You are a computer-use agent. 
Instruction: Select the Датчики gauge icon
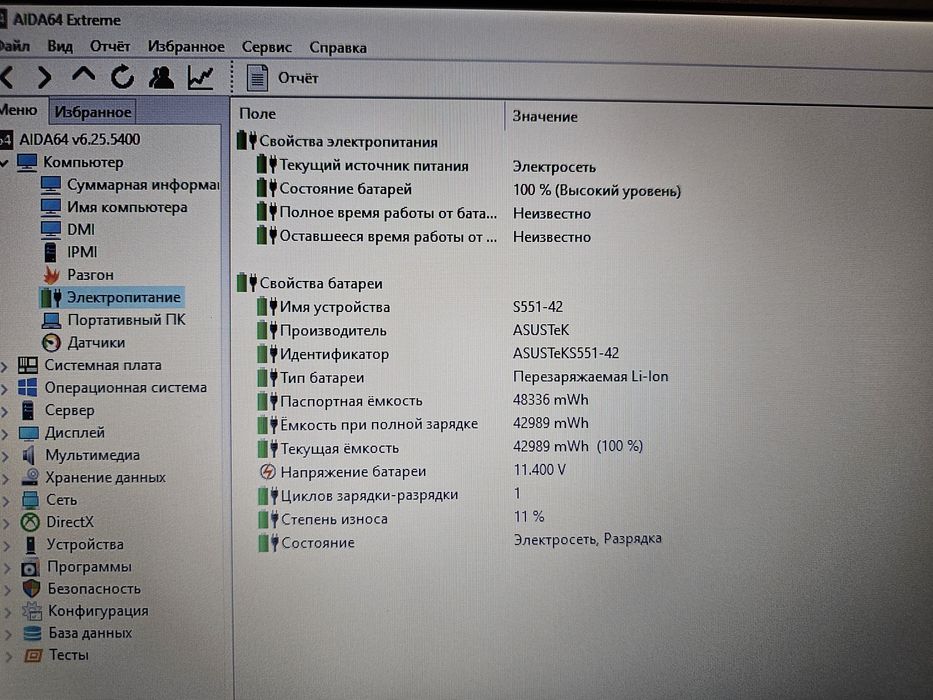click(52, 342)
